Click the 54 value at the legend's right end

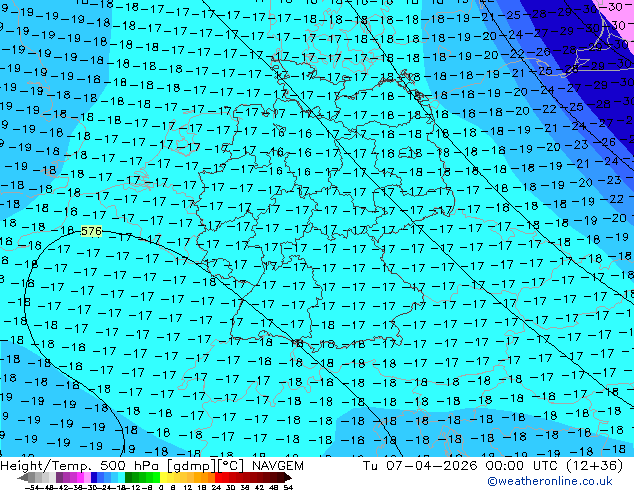click(288, 487)
